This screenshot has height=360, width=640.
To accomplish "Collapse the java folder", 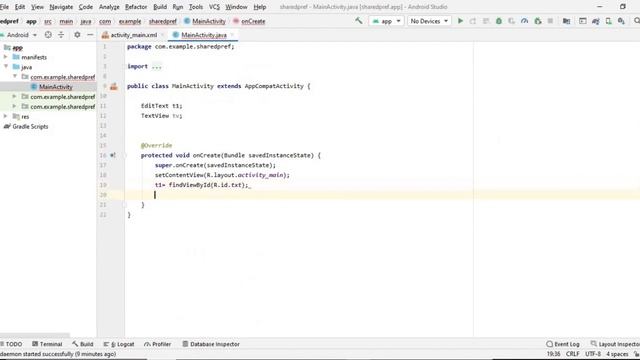I will 6,67.
